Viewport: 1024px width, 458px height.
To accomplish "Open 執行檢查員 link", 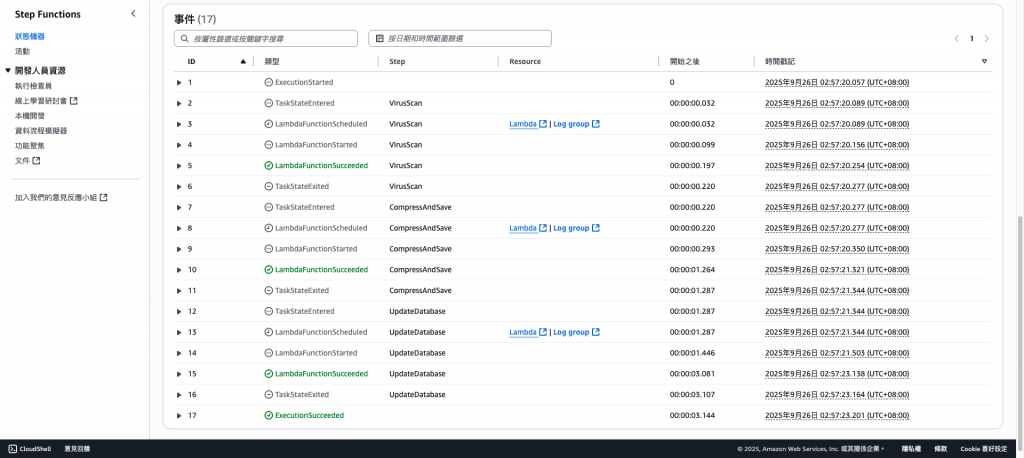I will (x=33, y=86).
